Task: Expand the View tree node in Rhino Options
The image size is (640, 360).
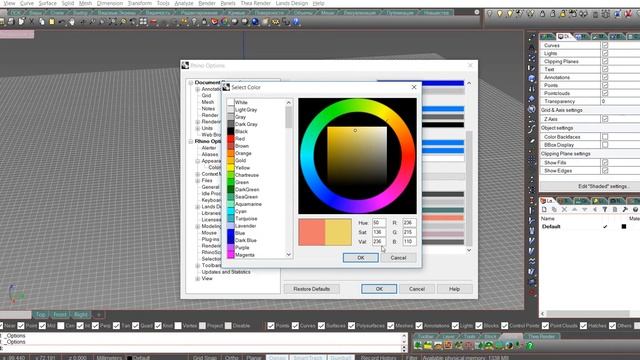Action: point(198,278)
